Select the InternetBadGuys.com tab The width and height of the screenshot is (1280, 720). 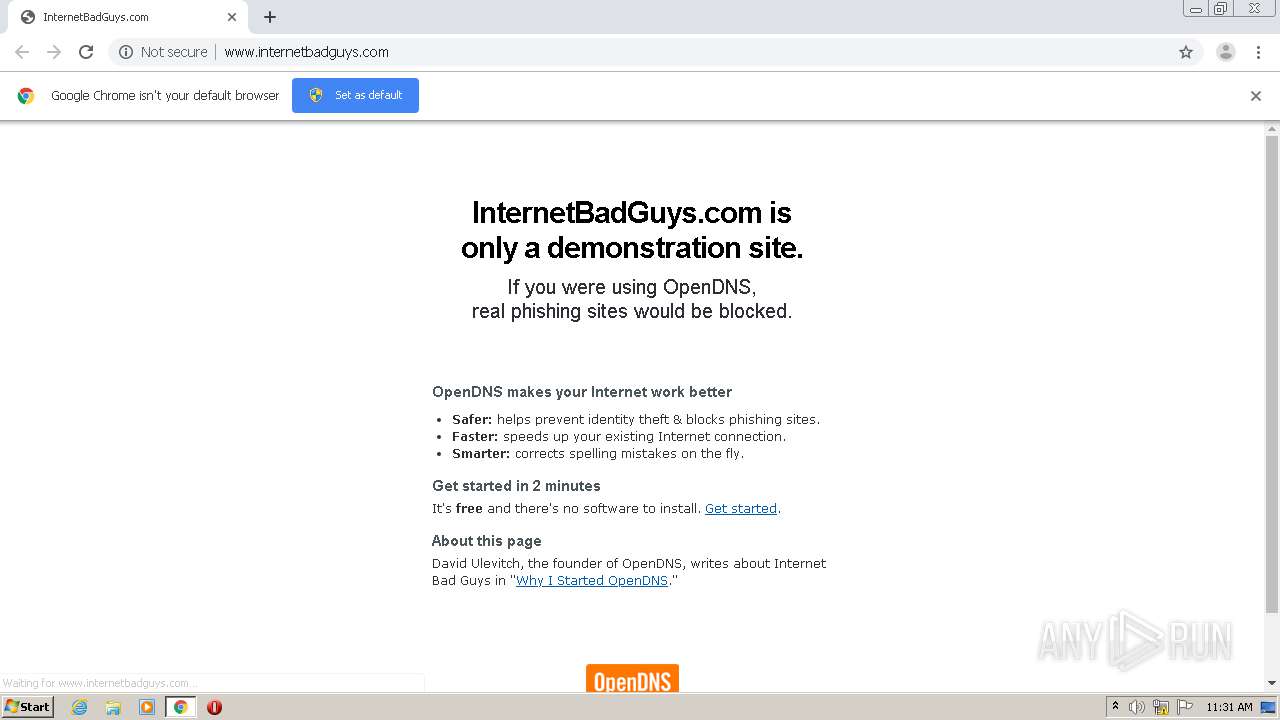(x=126, y=17)
